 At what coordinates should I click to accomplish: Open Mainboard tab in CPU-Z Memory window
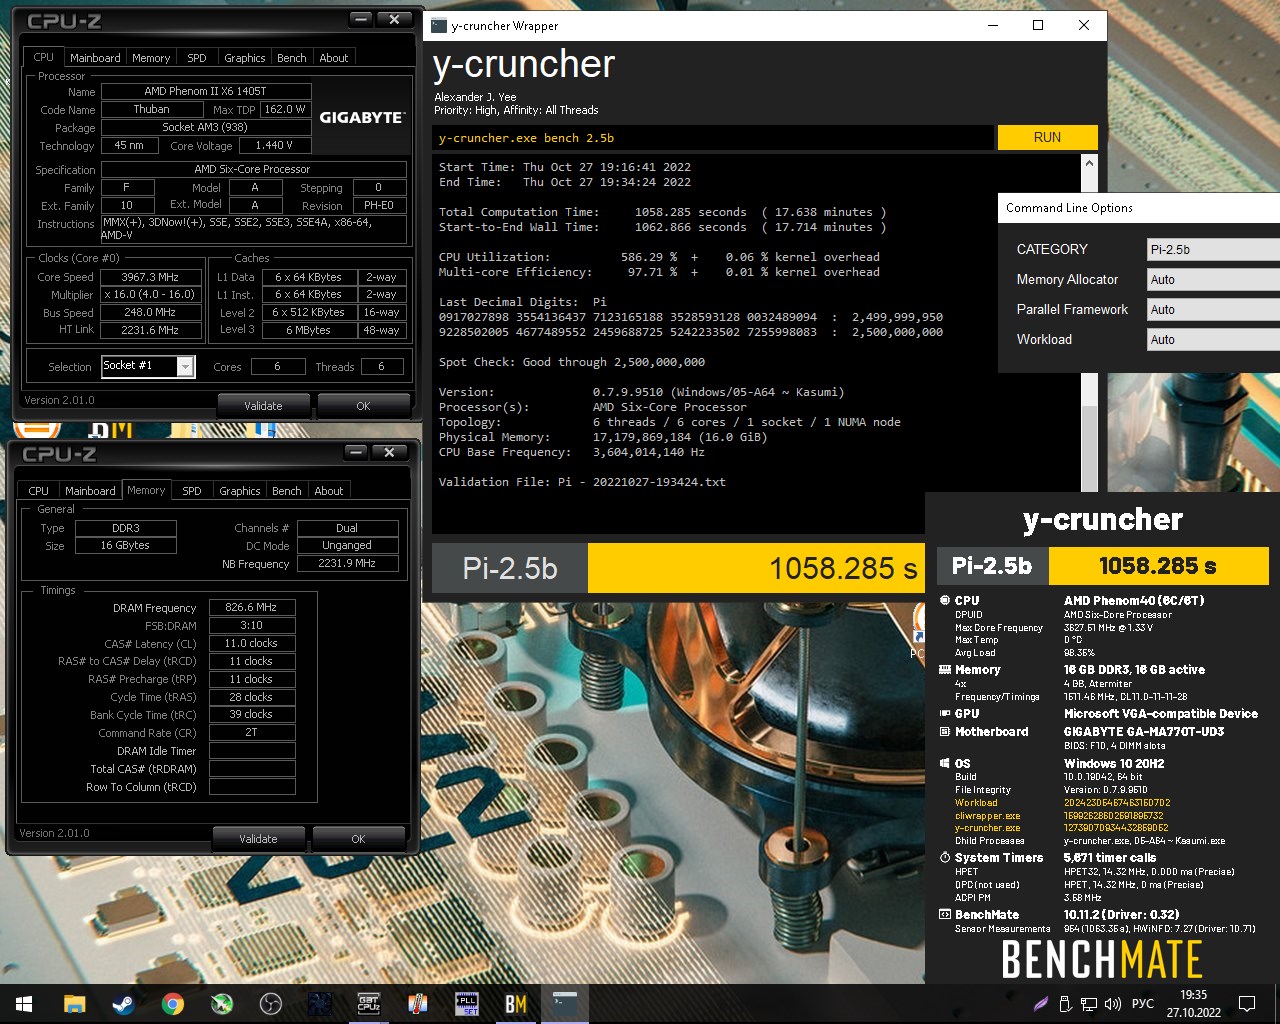[90, 491]
